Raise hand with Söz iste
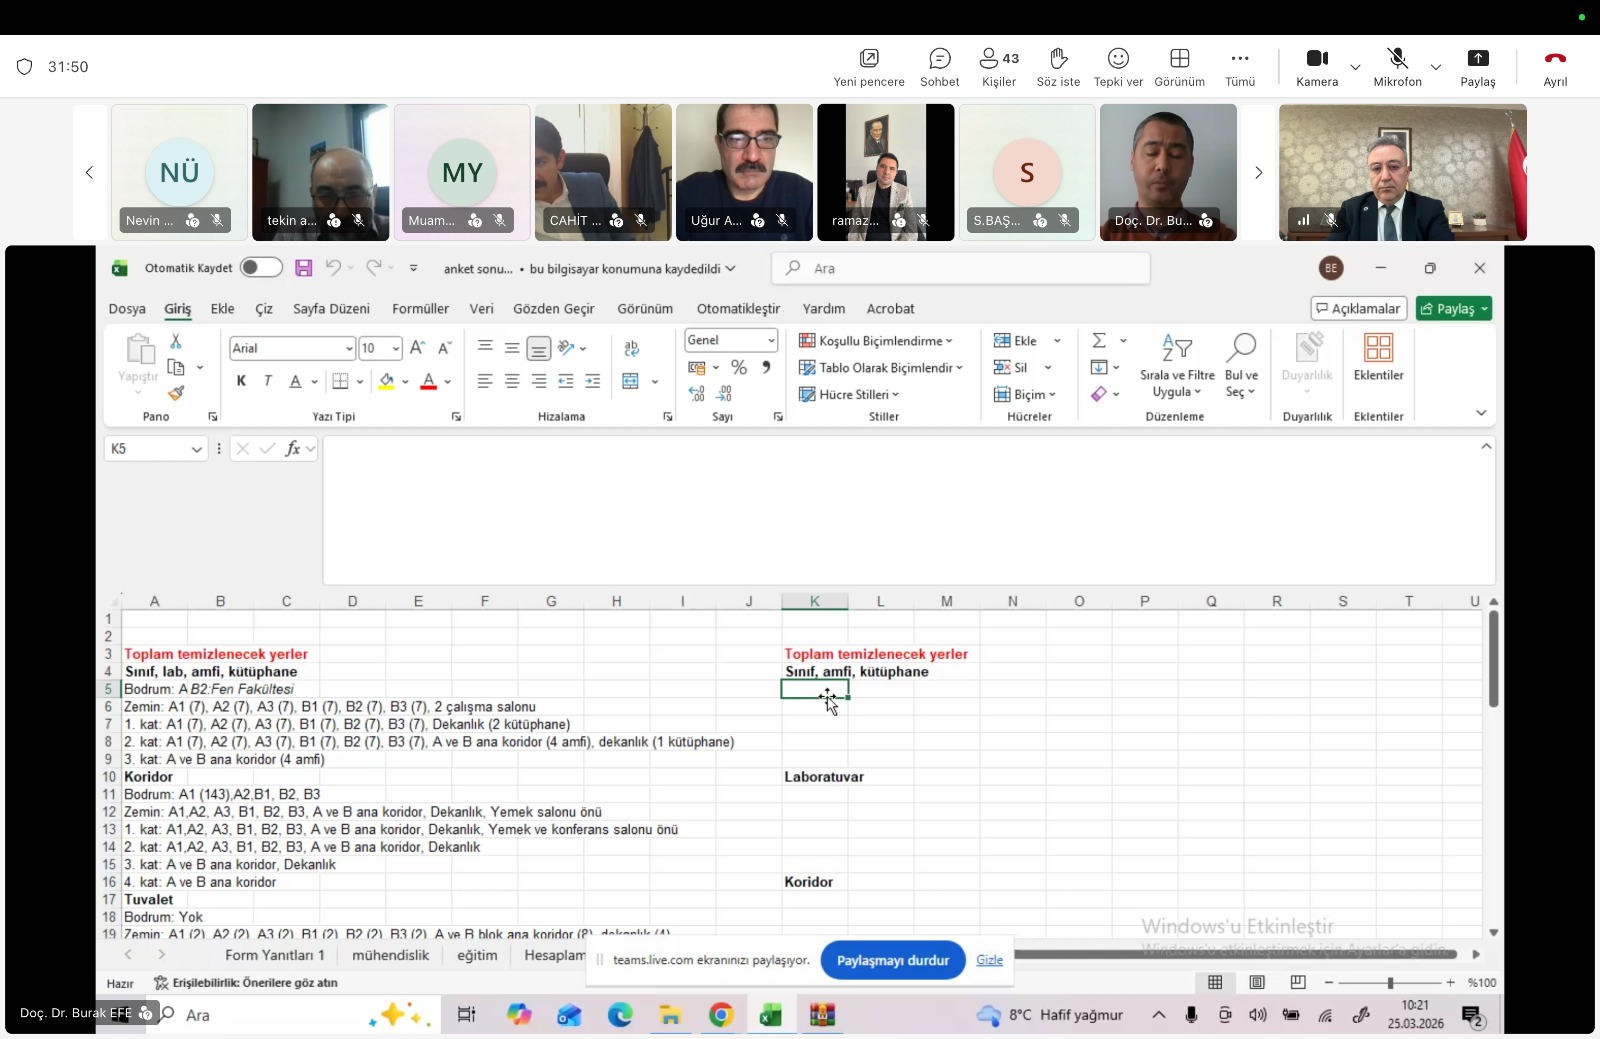 tap(1058, 67)
